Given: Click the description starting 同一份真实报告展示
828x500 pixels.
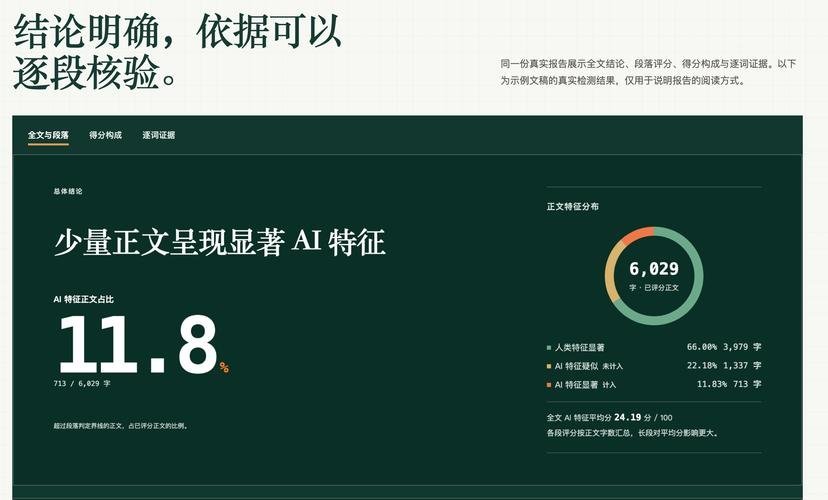Looking at the screenshot, I should [x=648, y=72].
